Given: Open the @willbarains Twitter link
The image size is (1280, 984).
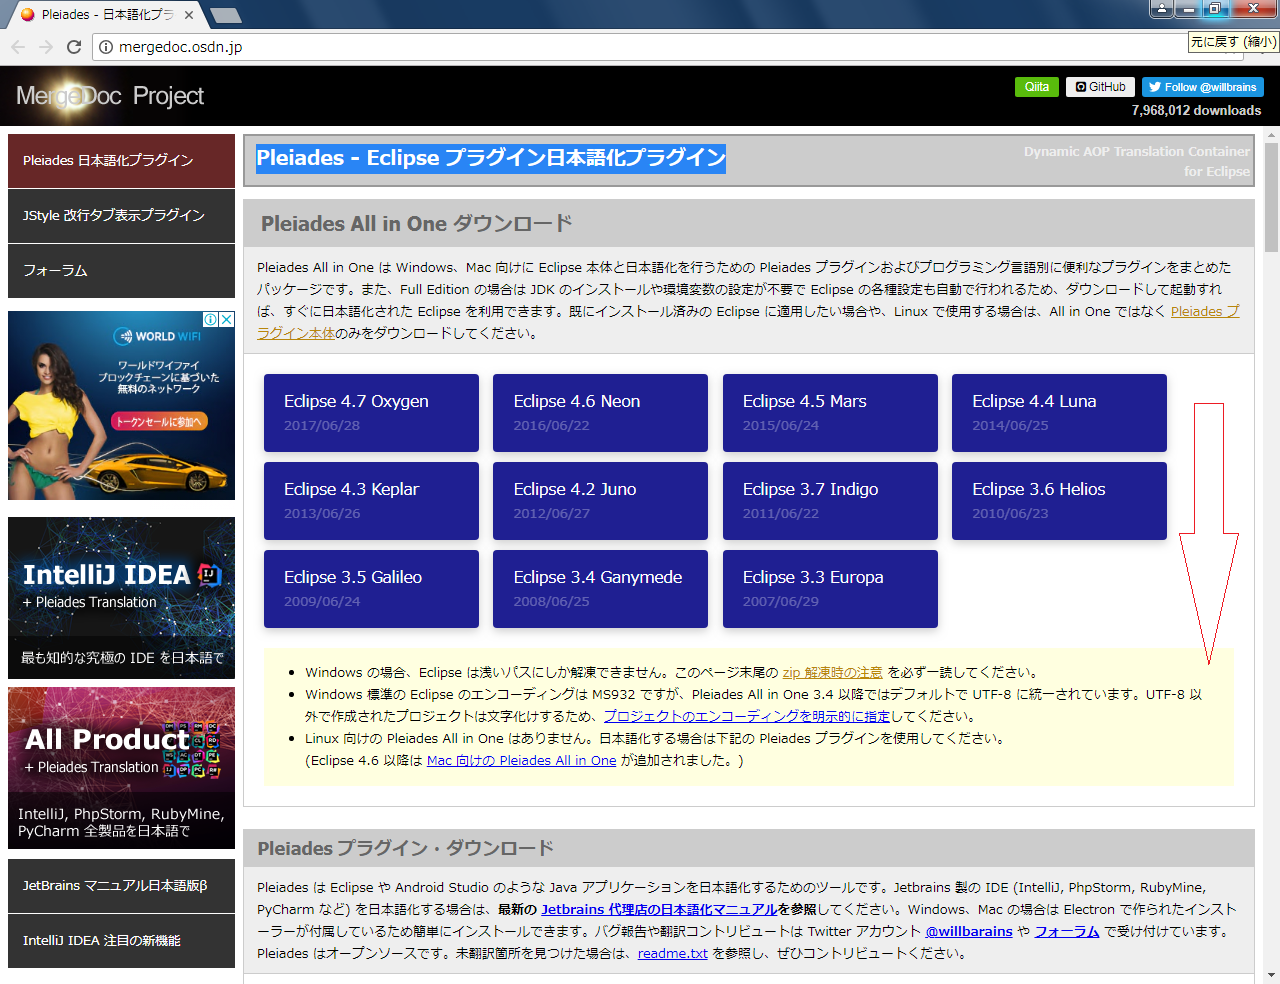Looking at the screenshot, I should tap(969, 932).
